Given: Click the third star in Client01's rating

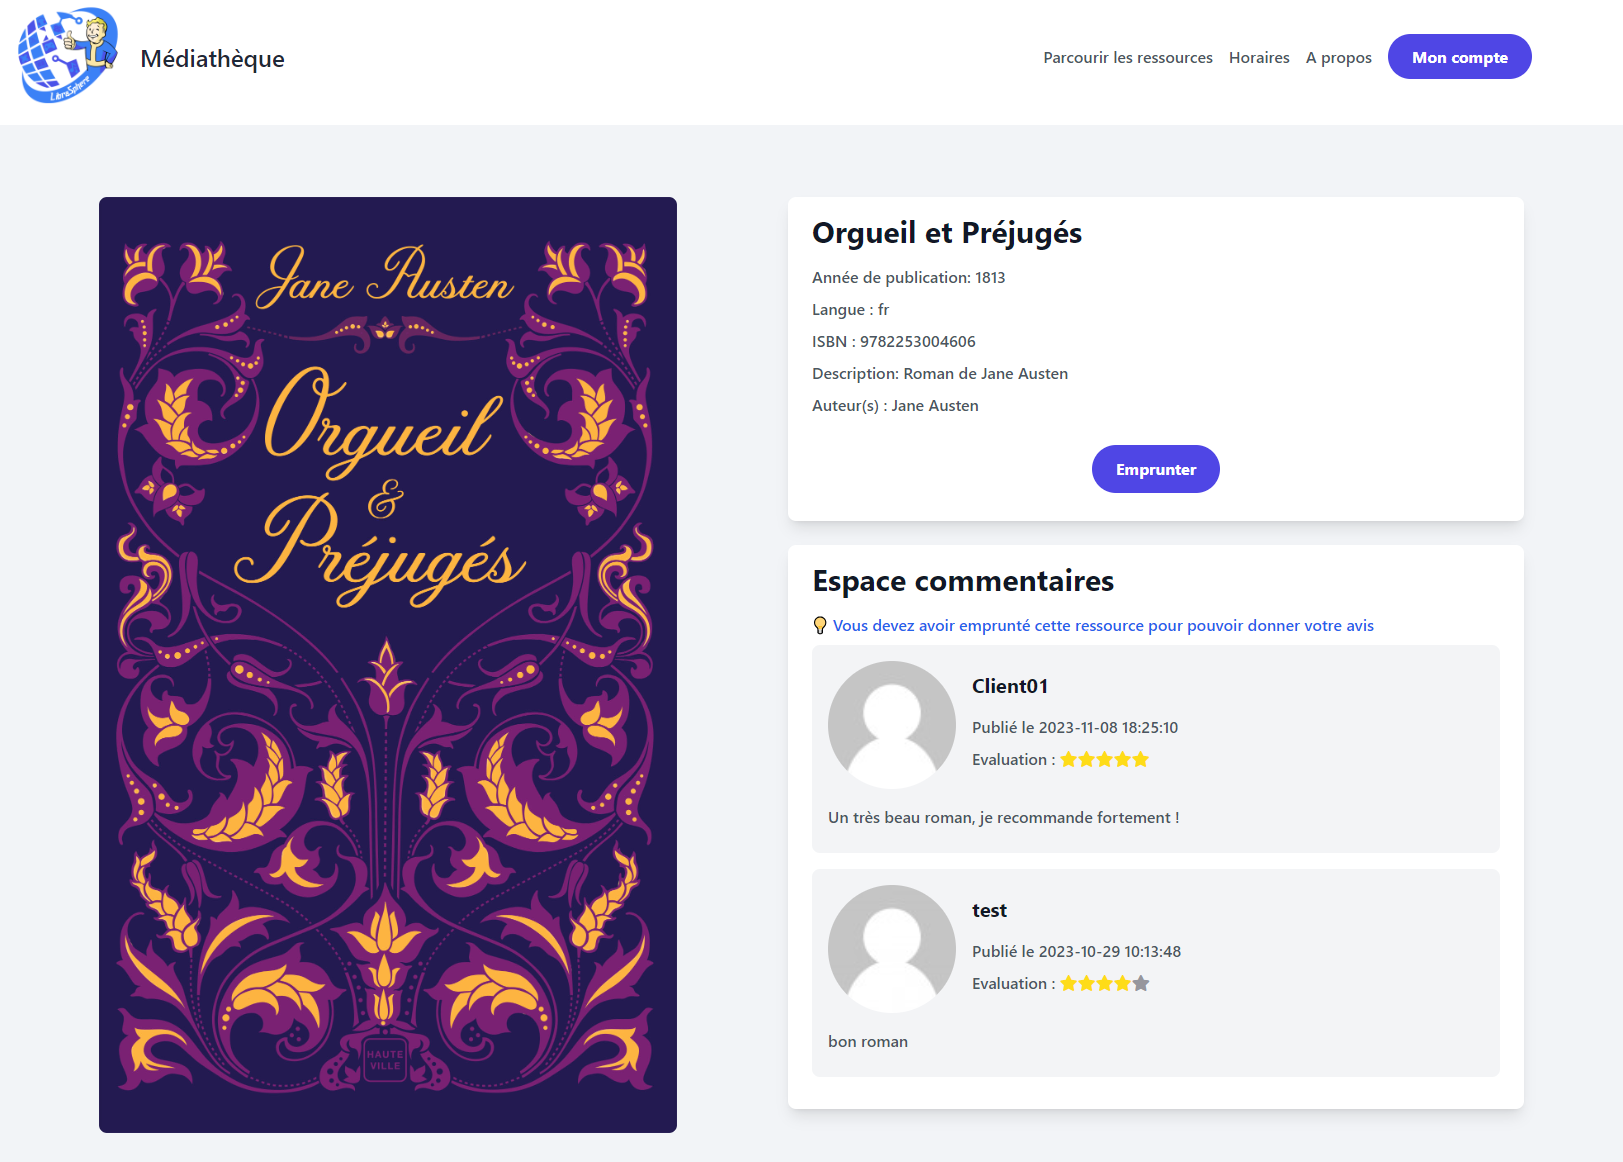Looking at the screenshot, I should pos(1105,759).
